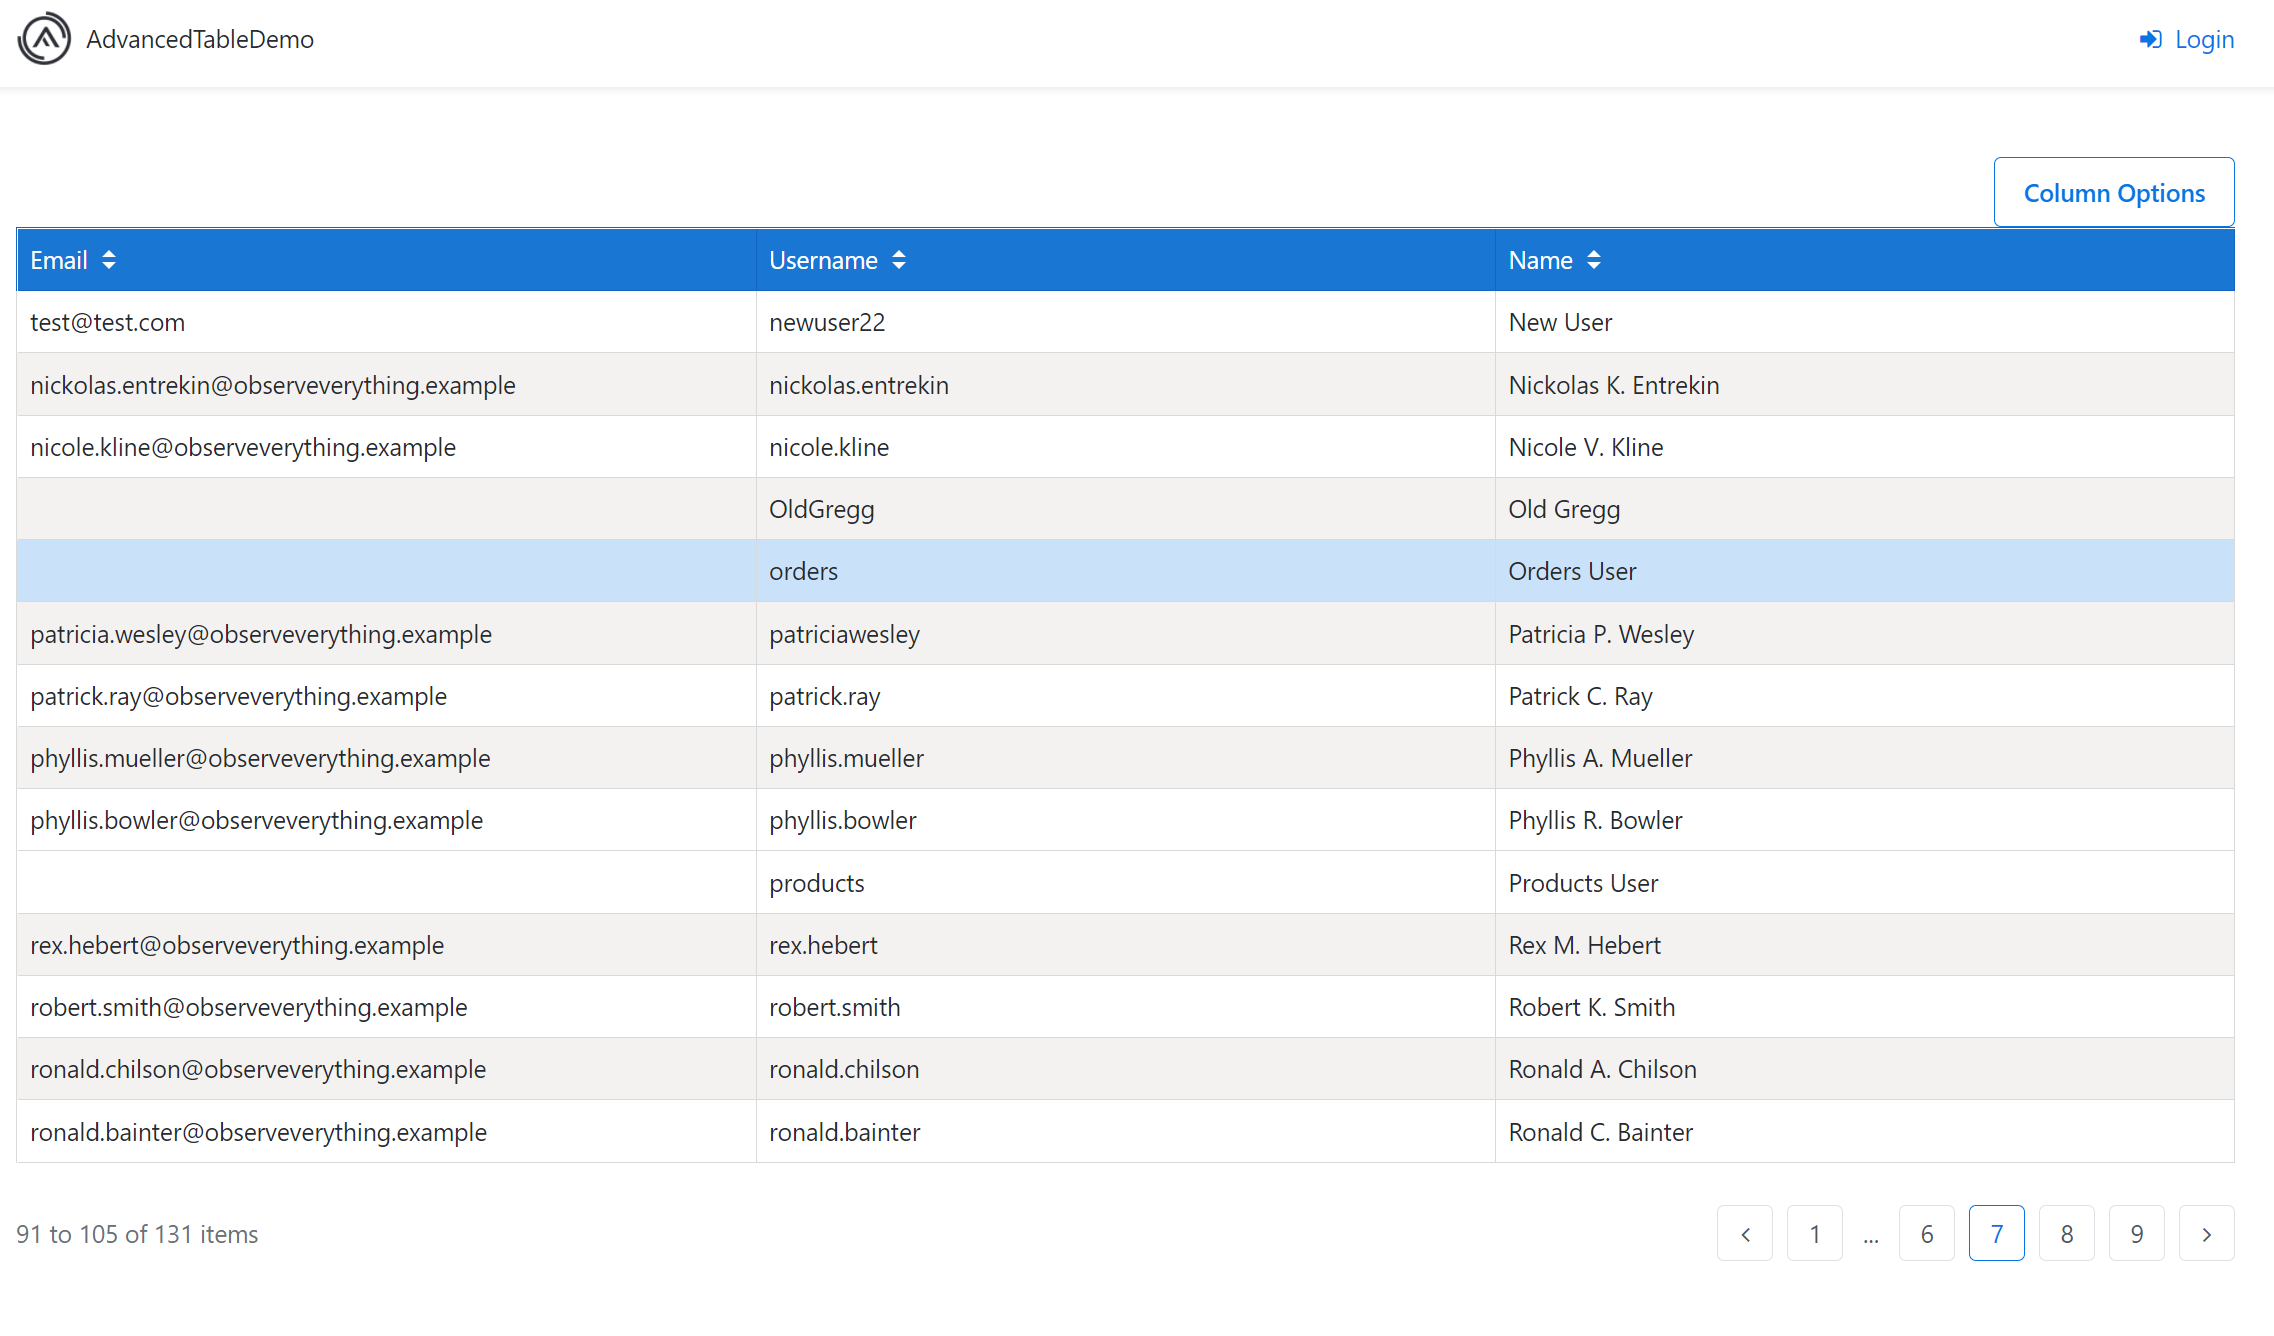Image resolution: width=2274 pixels, height=1336 pixels.
Task: Sort by the Email column sort icon
Action: [109, 260]
